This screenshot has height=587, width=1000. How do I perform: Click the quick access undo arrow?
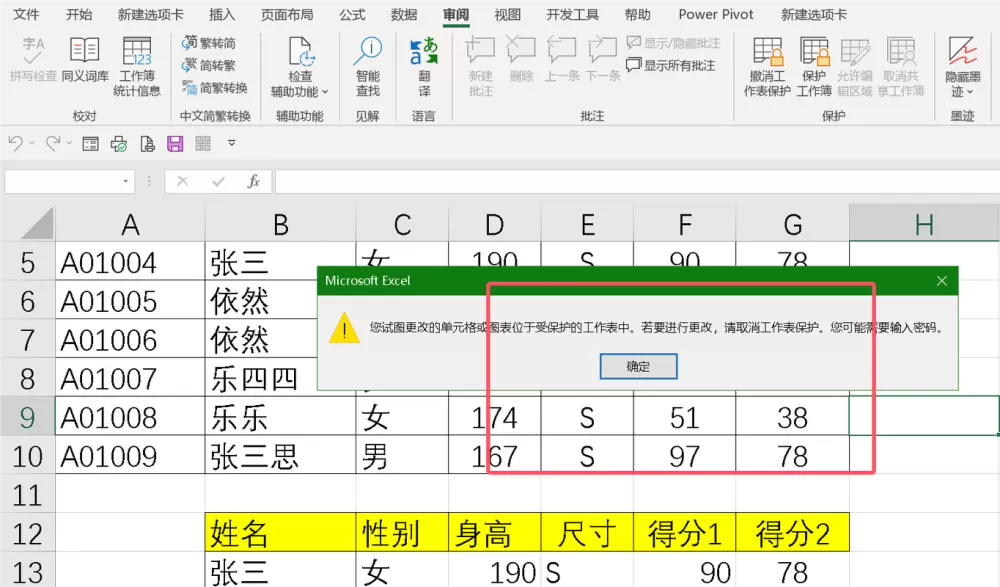(x=16, y=144)
